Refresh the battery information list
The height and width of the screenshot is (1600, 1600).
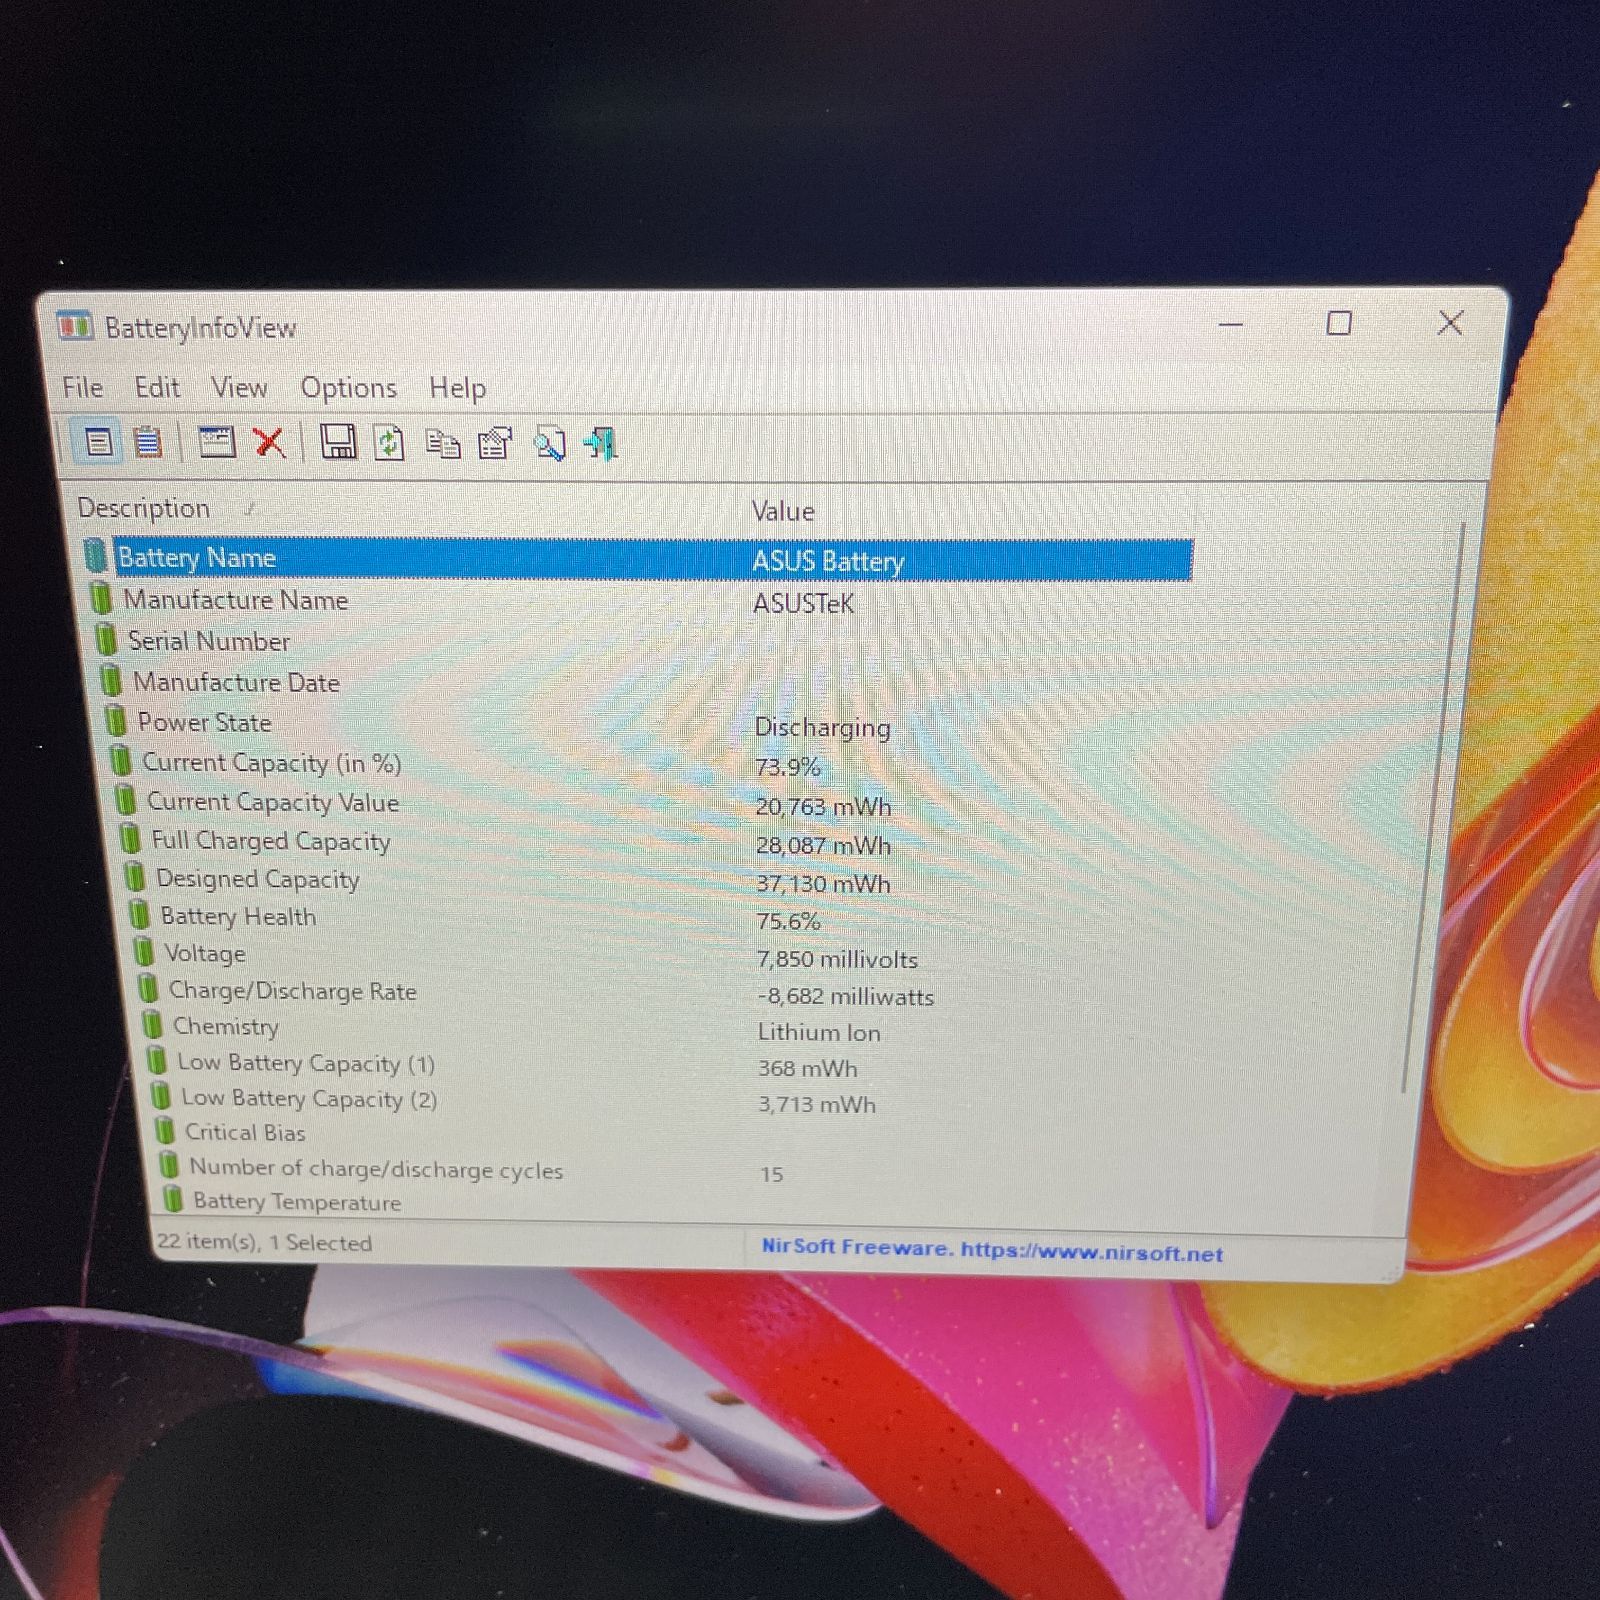(x=389, y=443)
